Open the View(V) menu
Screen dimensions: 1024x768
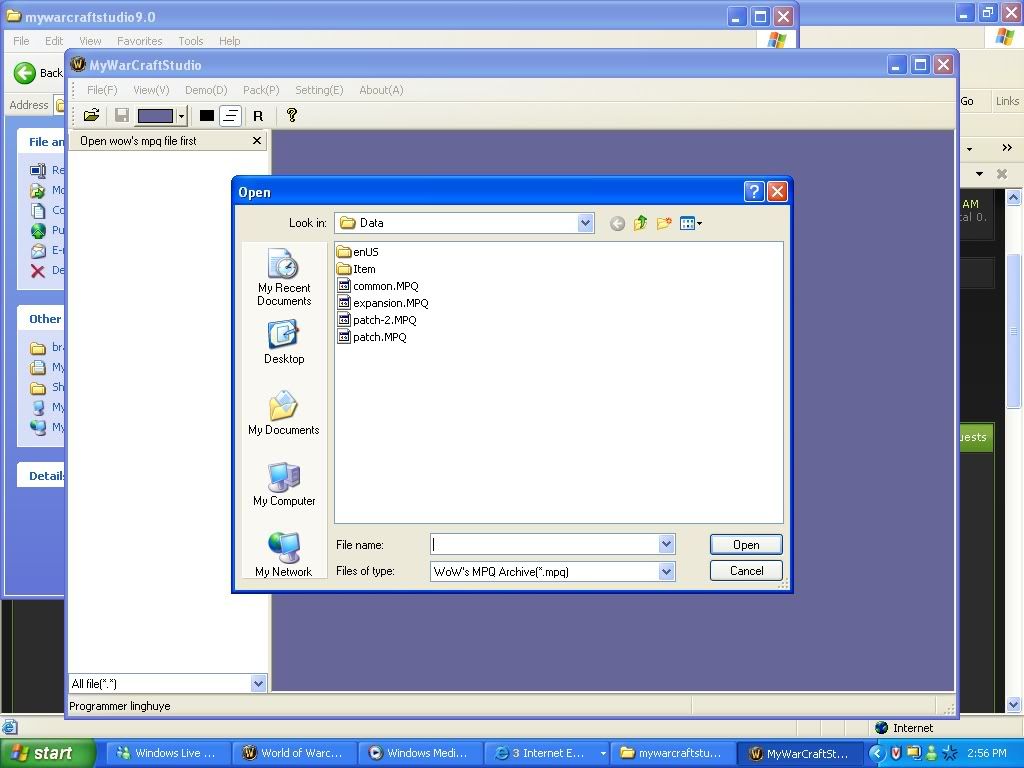coord(151,90)
